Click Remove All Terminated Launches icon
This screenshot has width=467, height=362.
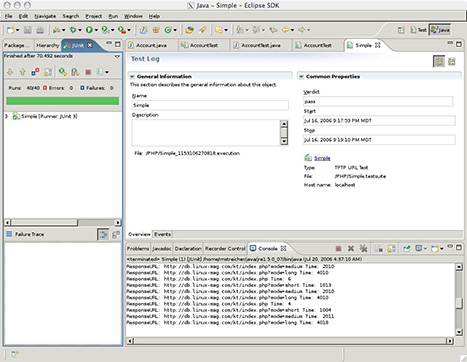[x=363, y=248]
